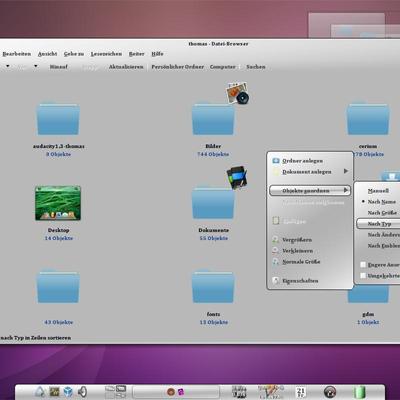Select the Bilder folder icon
This screenshot has width=400, height=400.
pos(213,119)
